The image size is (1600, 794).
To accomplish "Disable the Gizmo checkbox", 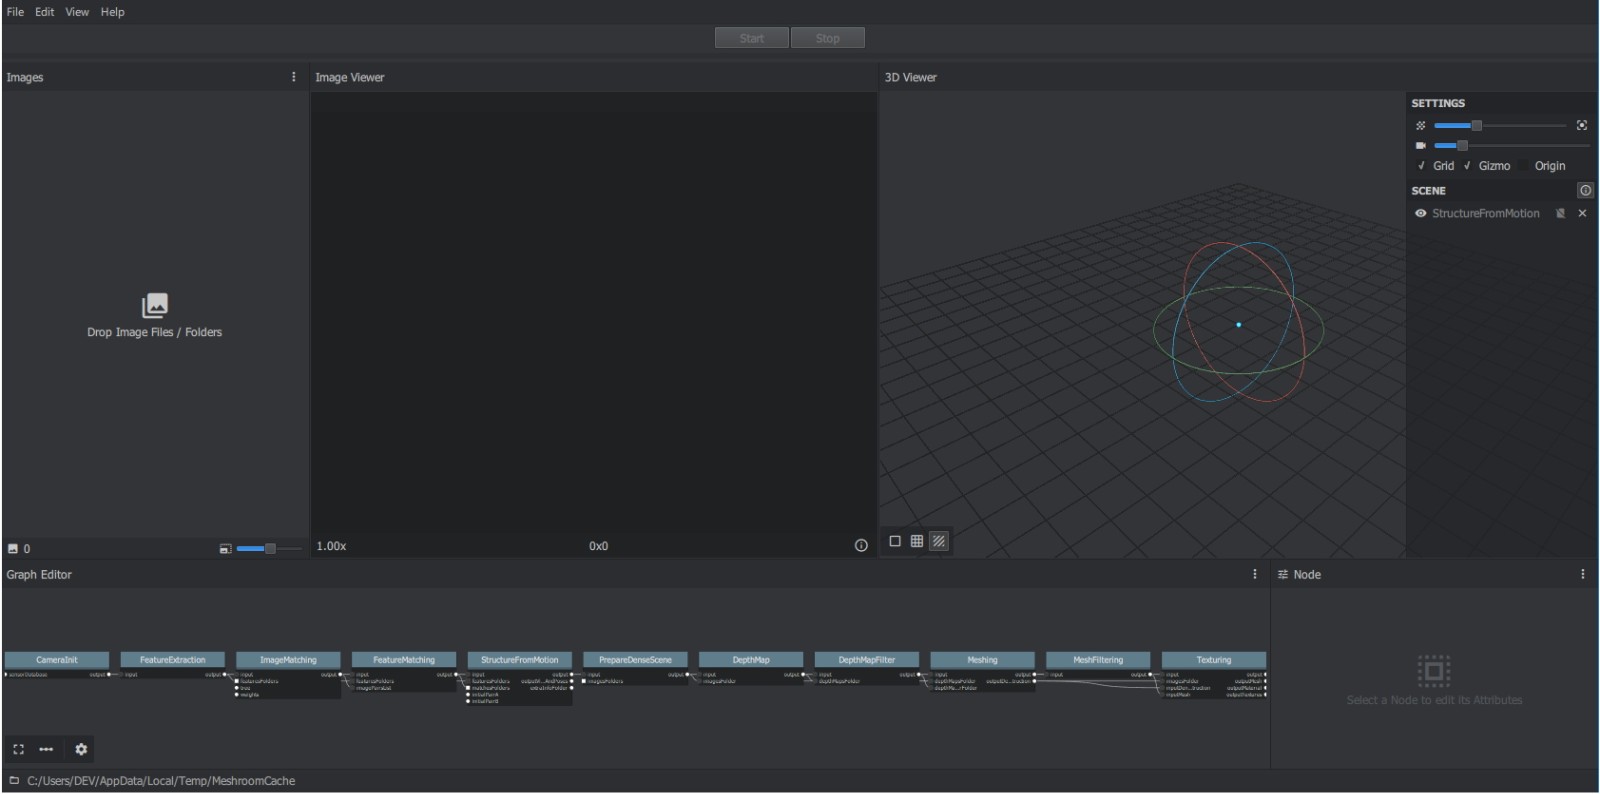I will point(1468,166).
